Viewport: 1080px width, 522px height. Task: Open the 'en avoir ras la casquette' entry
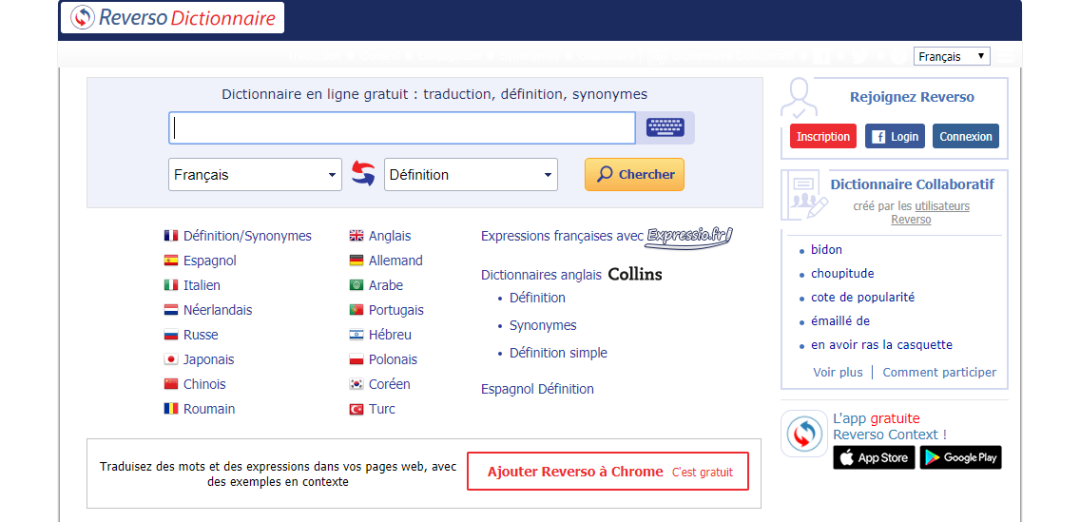pyautogui.click(x=882, y=345)
